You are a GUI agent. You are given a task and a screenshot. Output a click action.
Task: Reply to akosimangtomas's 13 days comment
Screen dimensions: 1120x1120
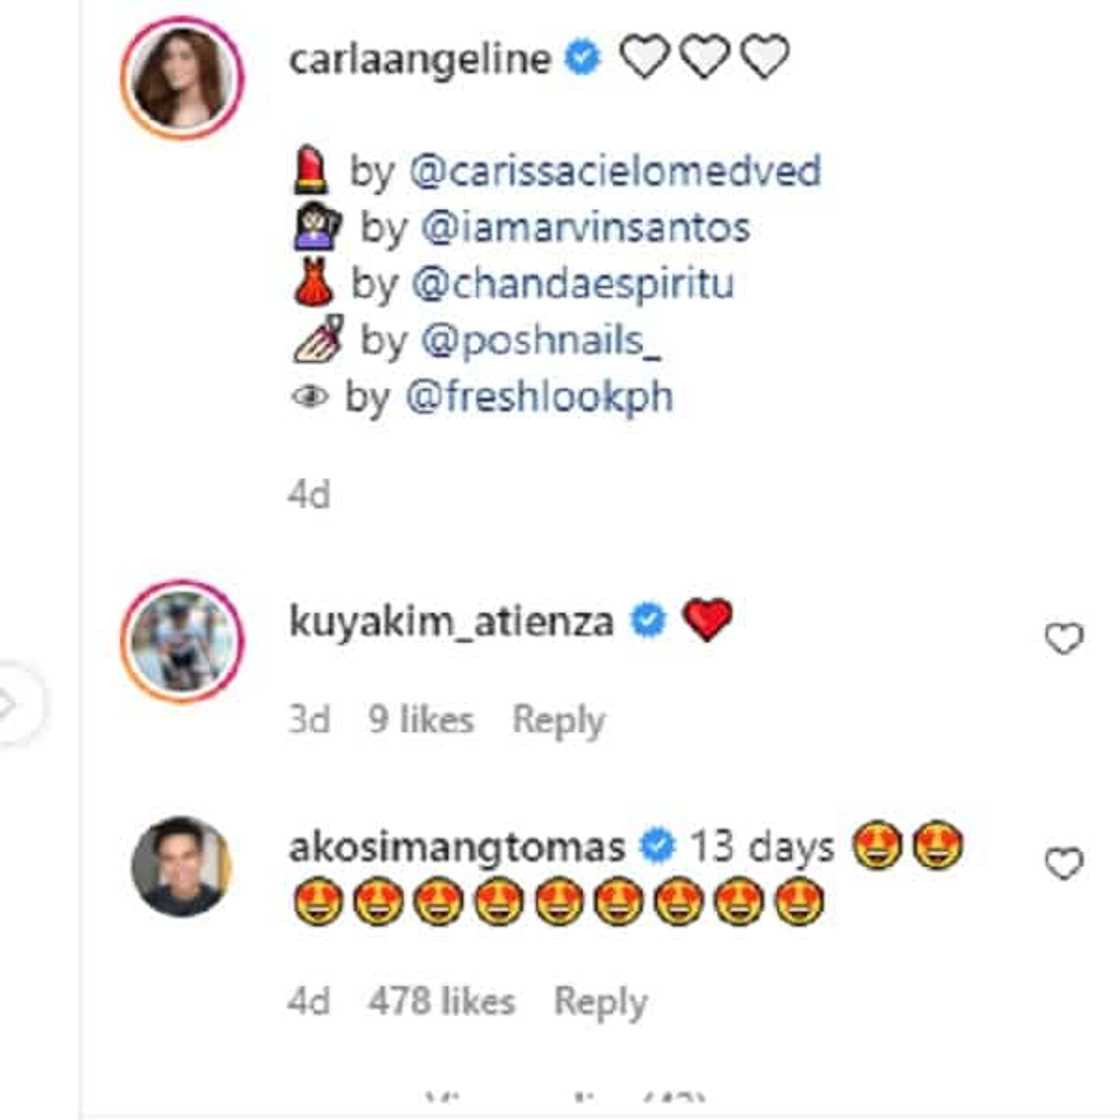pyautogui.click(x=600, y=1001)
